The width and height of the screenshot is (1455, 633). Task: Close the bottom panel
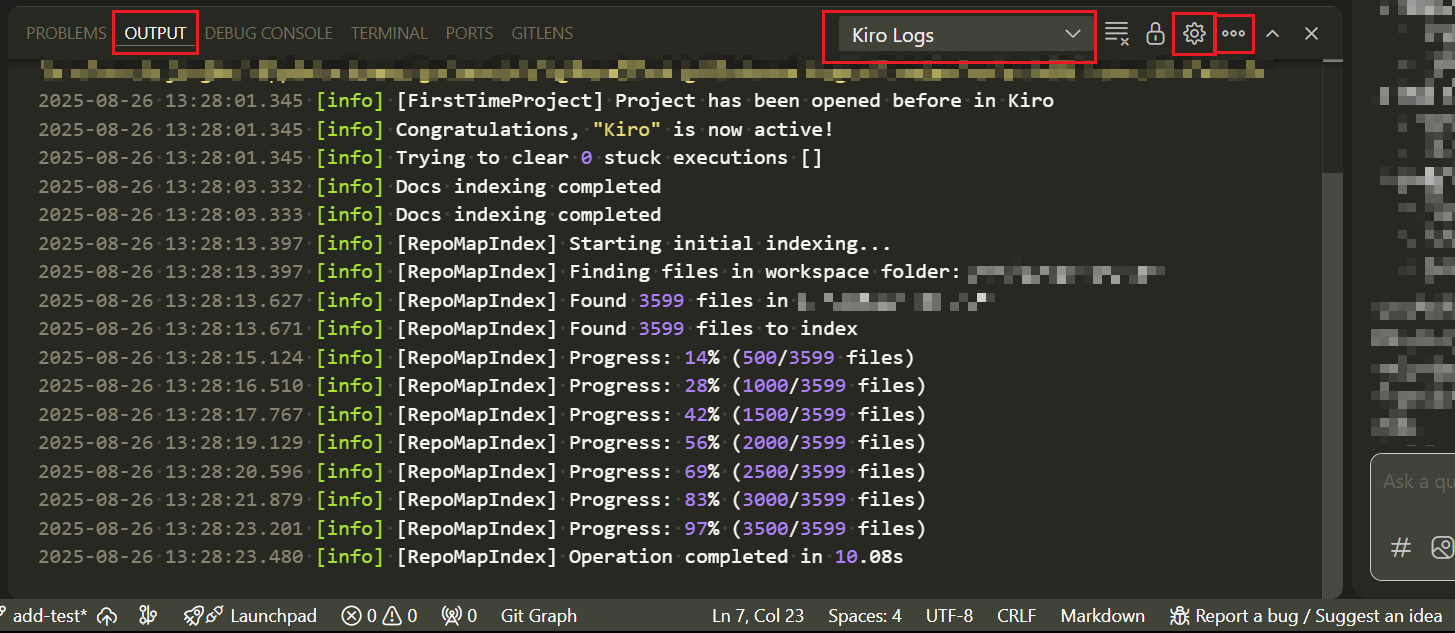click(x=1312, y=34)
